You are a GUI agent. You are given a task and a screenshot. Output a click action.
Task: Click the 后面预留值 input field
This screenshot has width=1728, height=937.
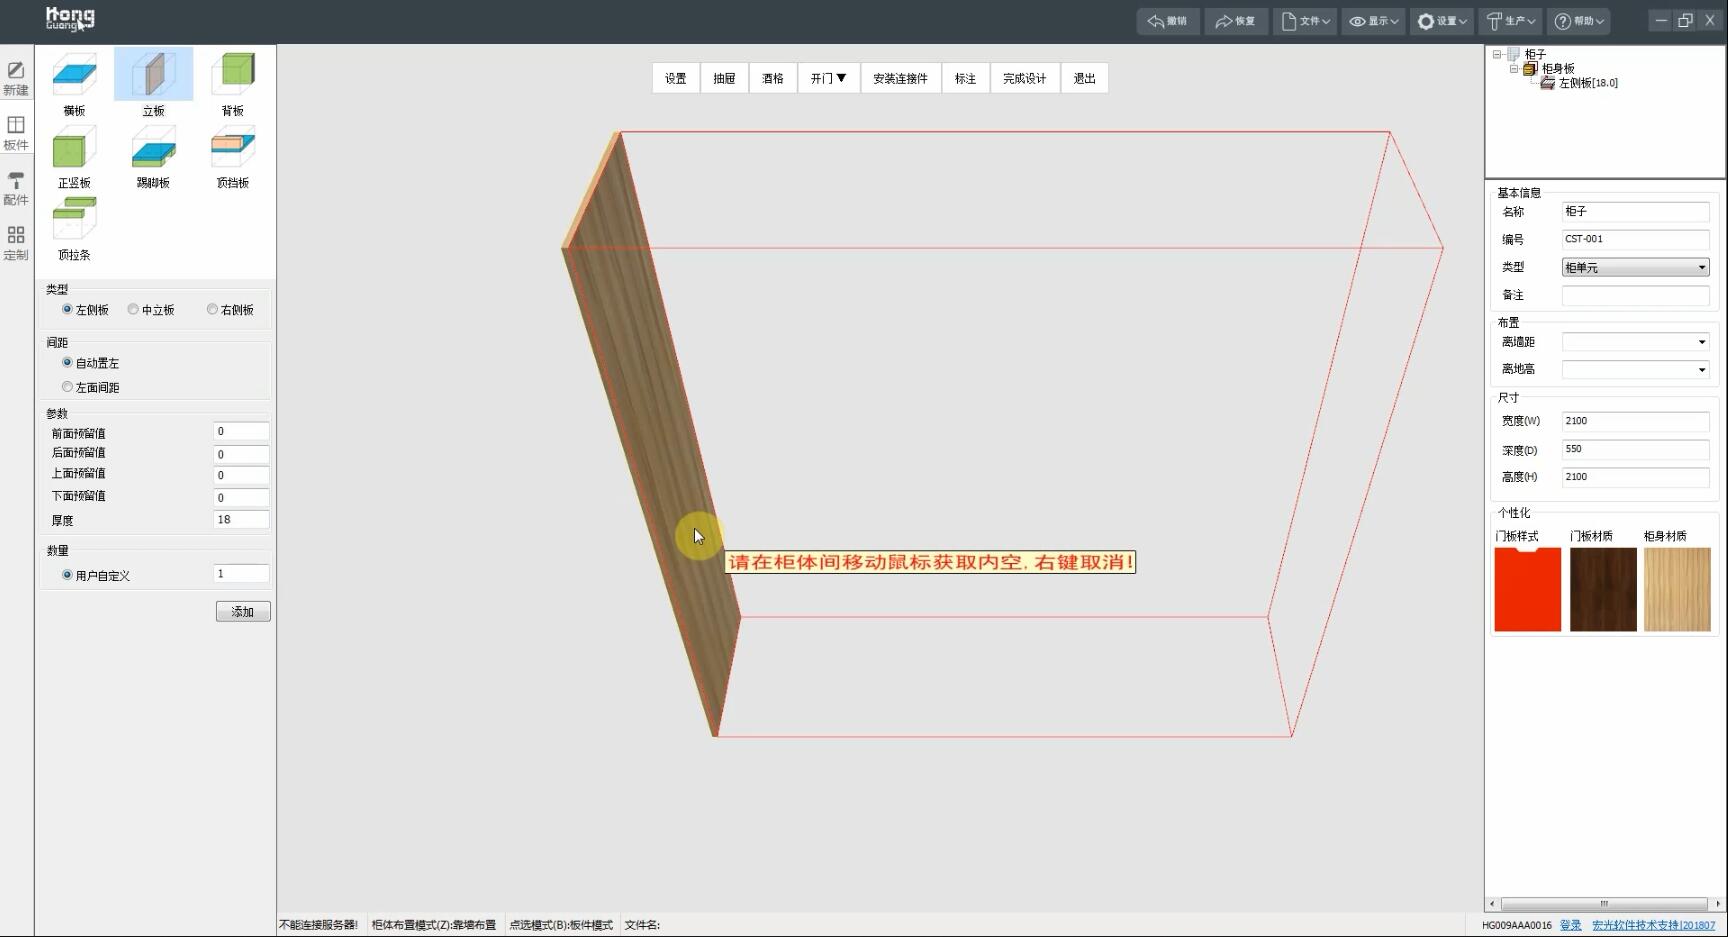241,454
